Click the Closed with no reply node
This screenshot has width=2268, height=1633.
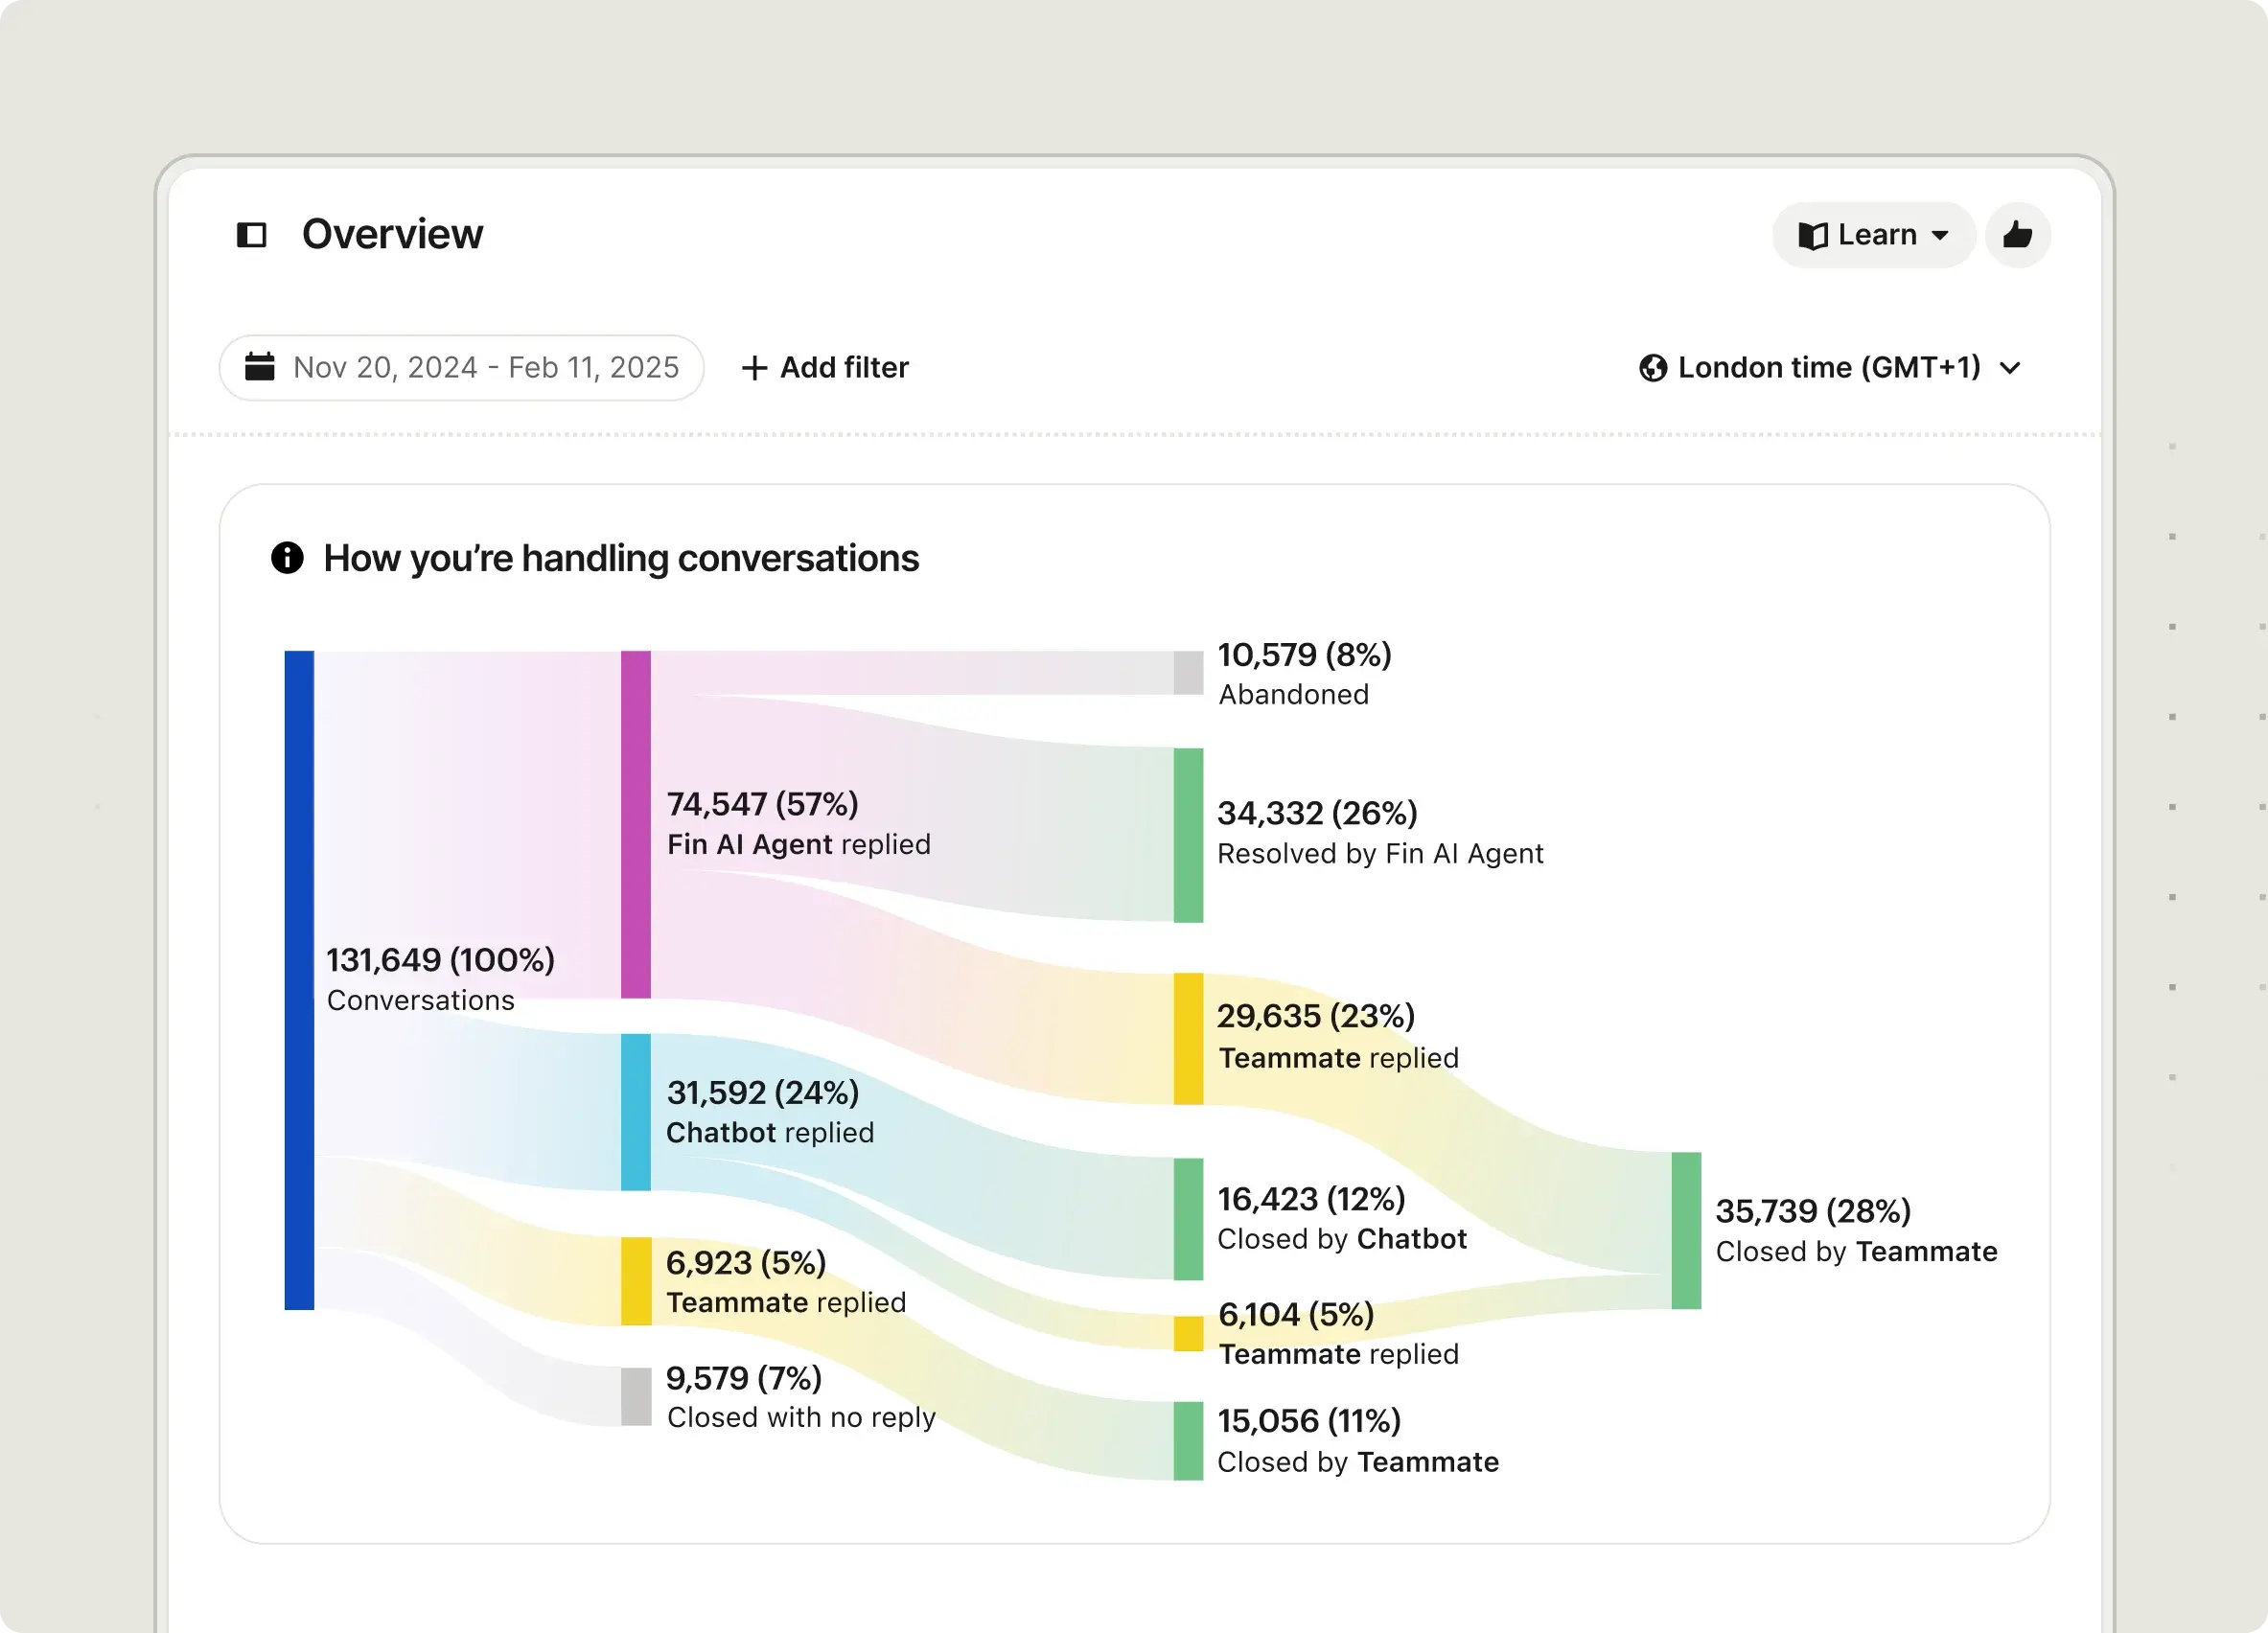click(x=636, y=1395)
